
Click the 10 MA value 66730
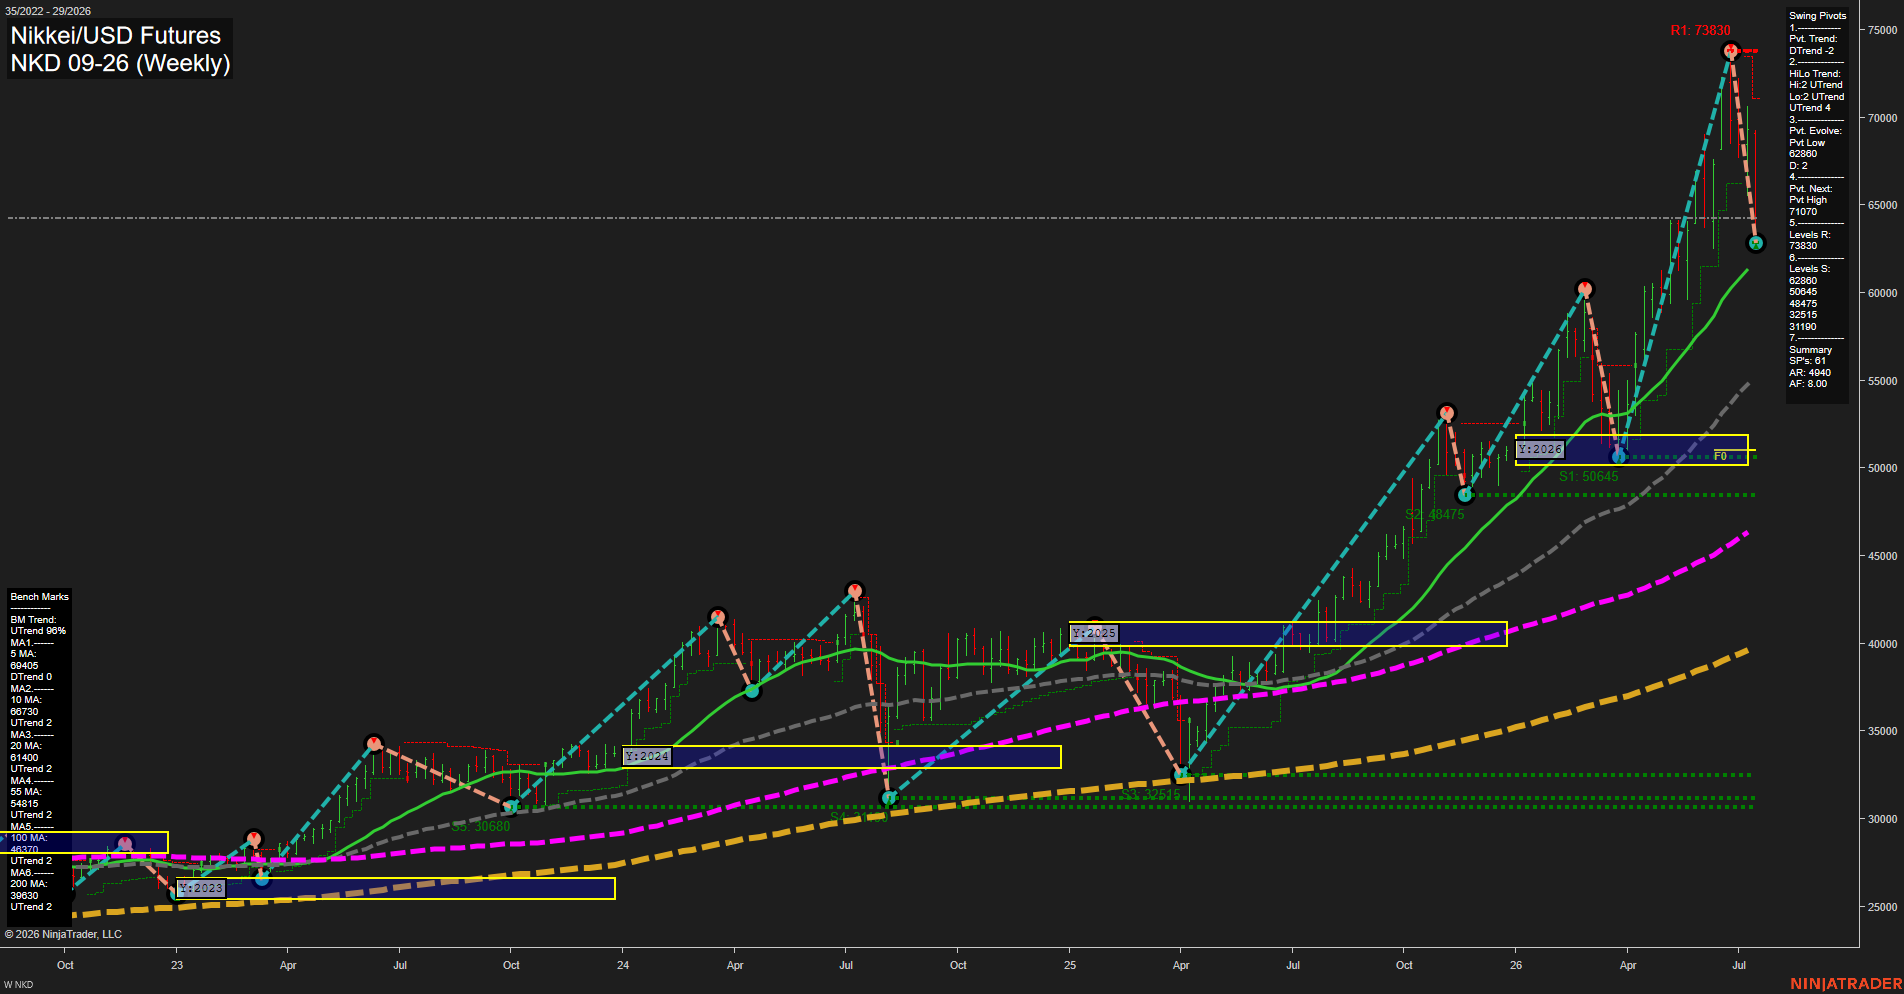point(24,712)
